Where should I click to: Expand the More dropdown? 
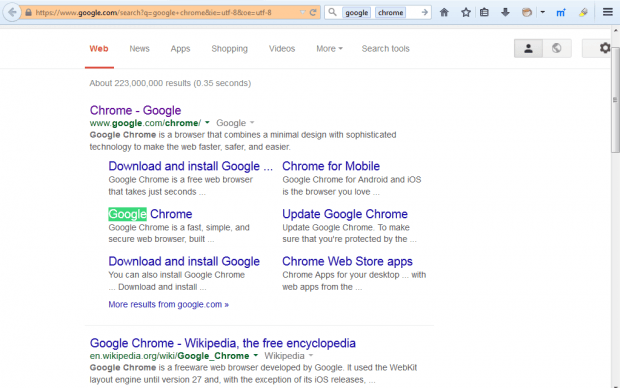(x=329, y=49)
